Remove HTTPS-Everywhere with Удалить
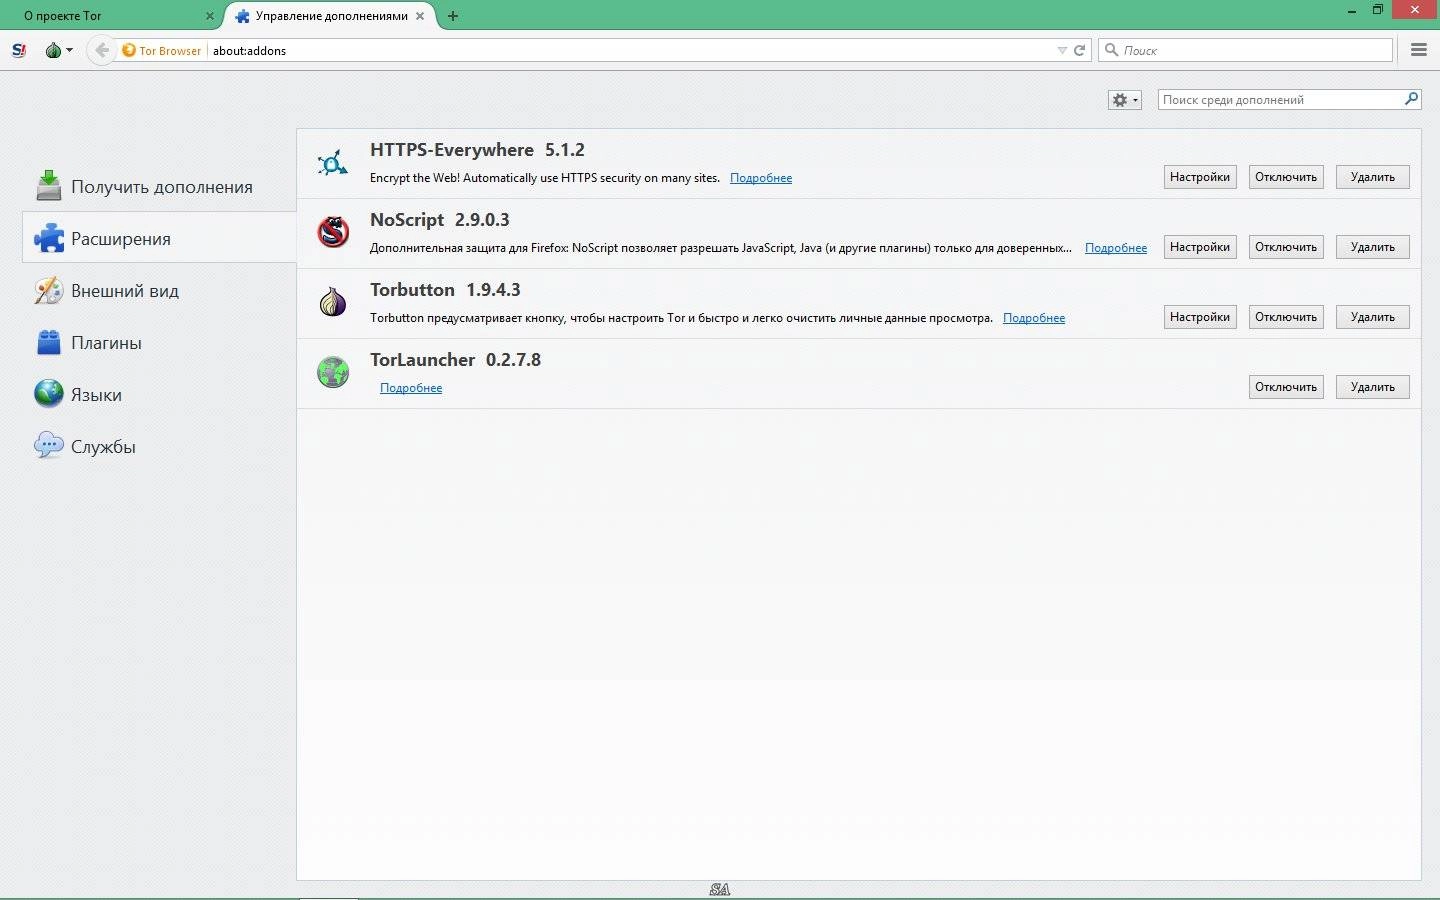This screenshot has height=900, width=1440. (1373, 177)
